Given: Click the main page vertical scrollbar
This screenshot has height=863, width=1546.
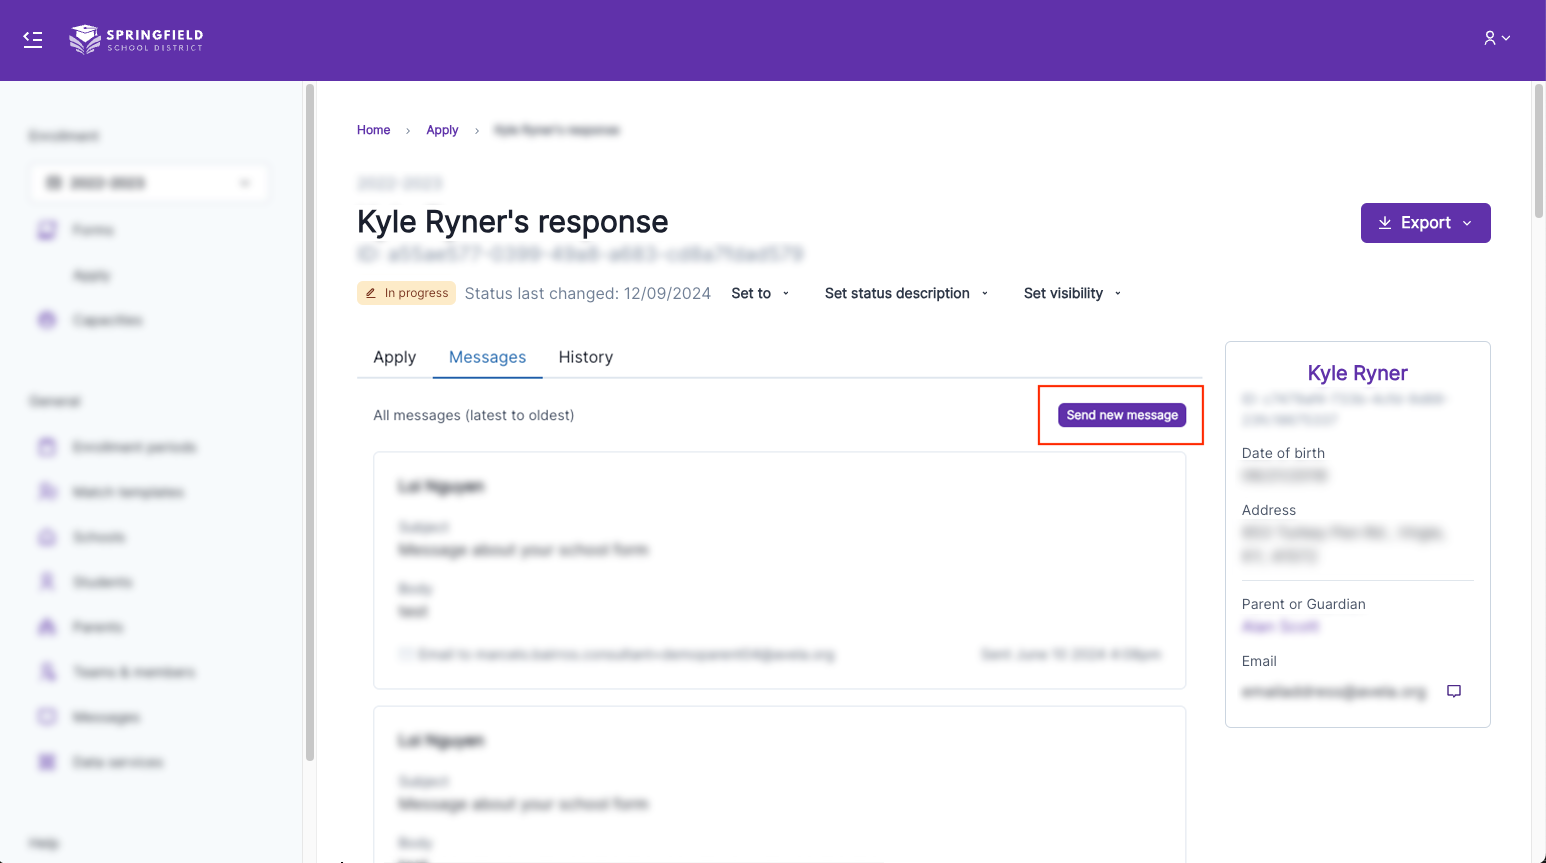Looking at the screenshot, I should click(1538, 150).
